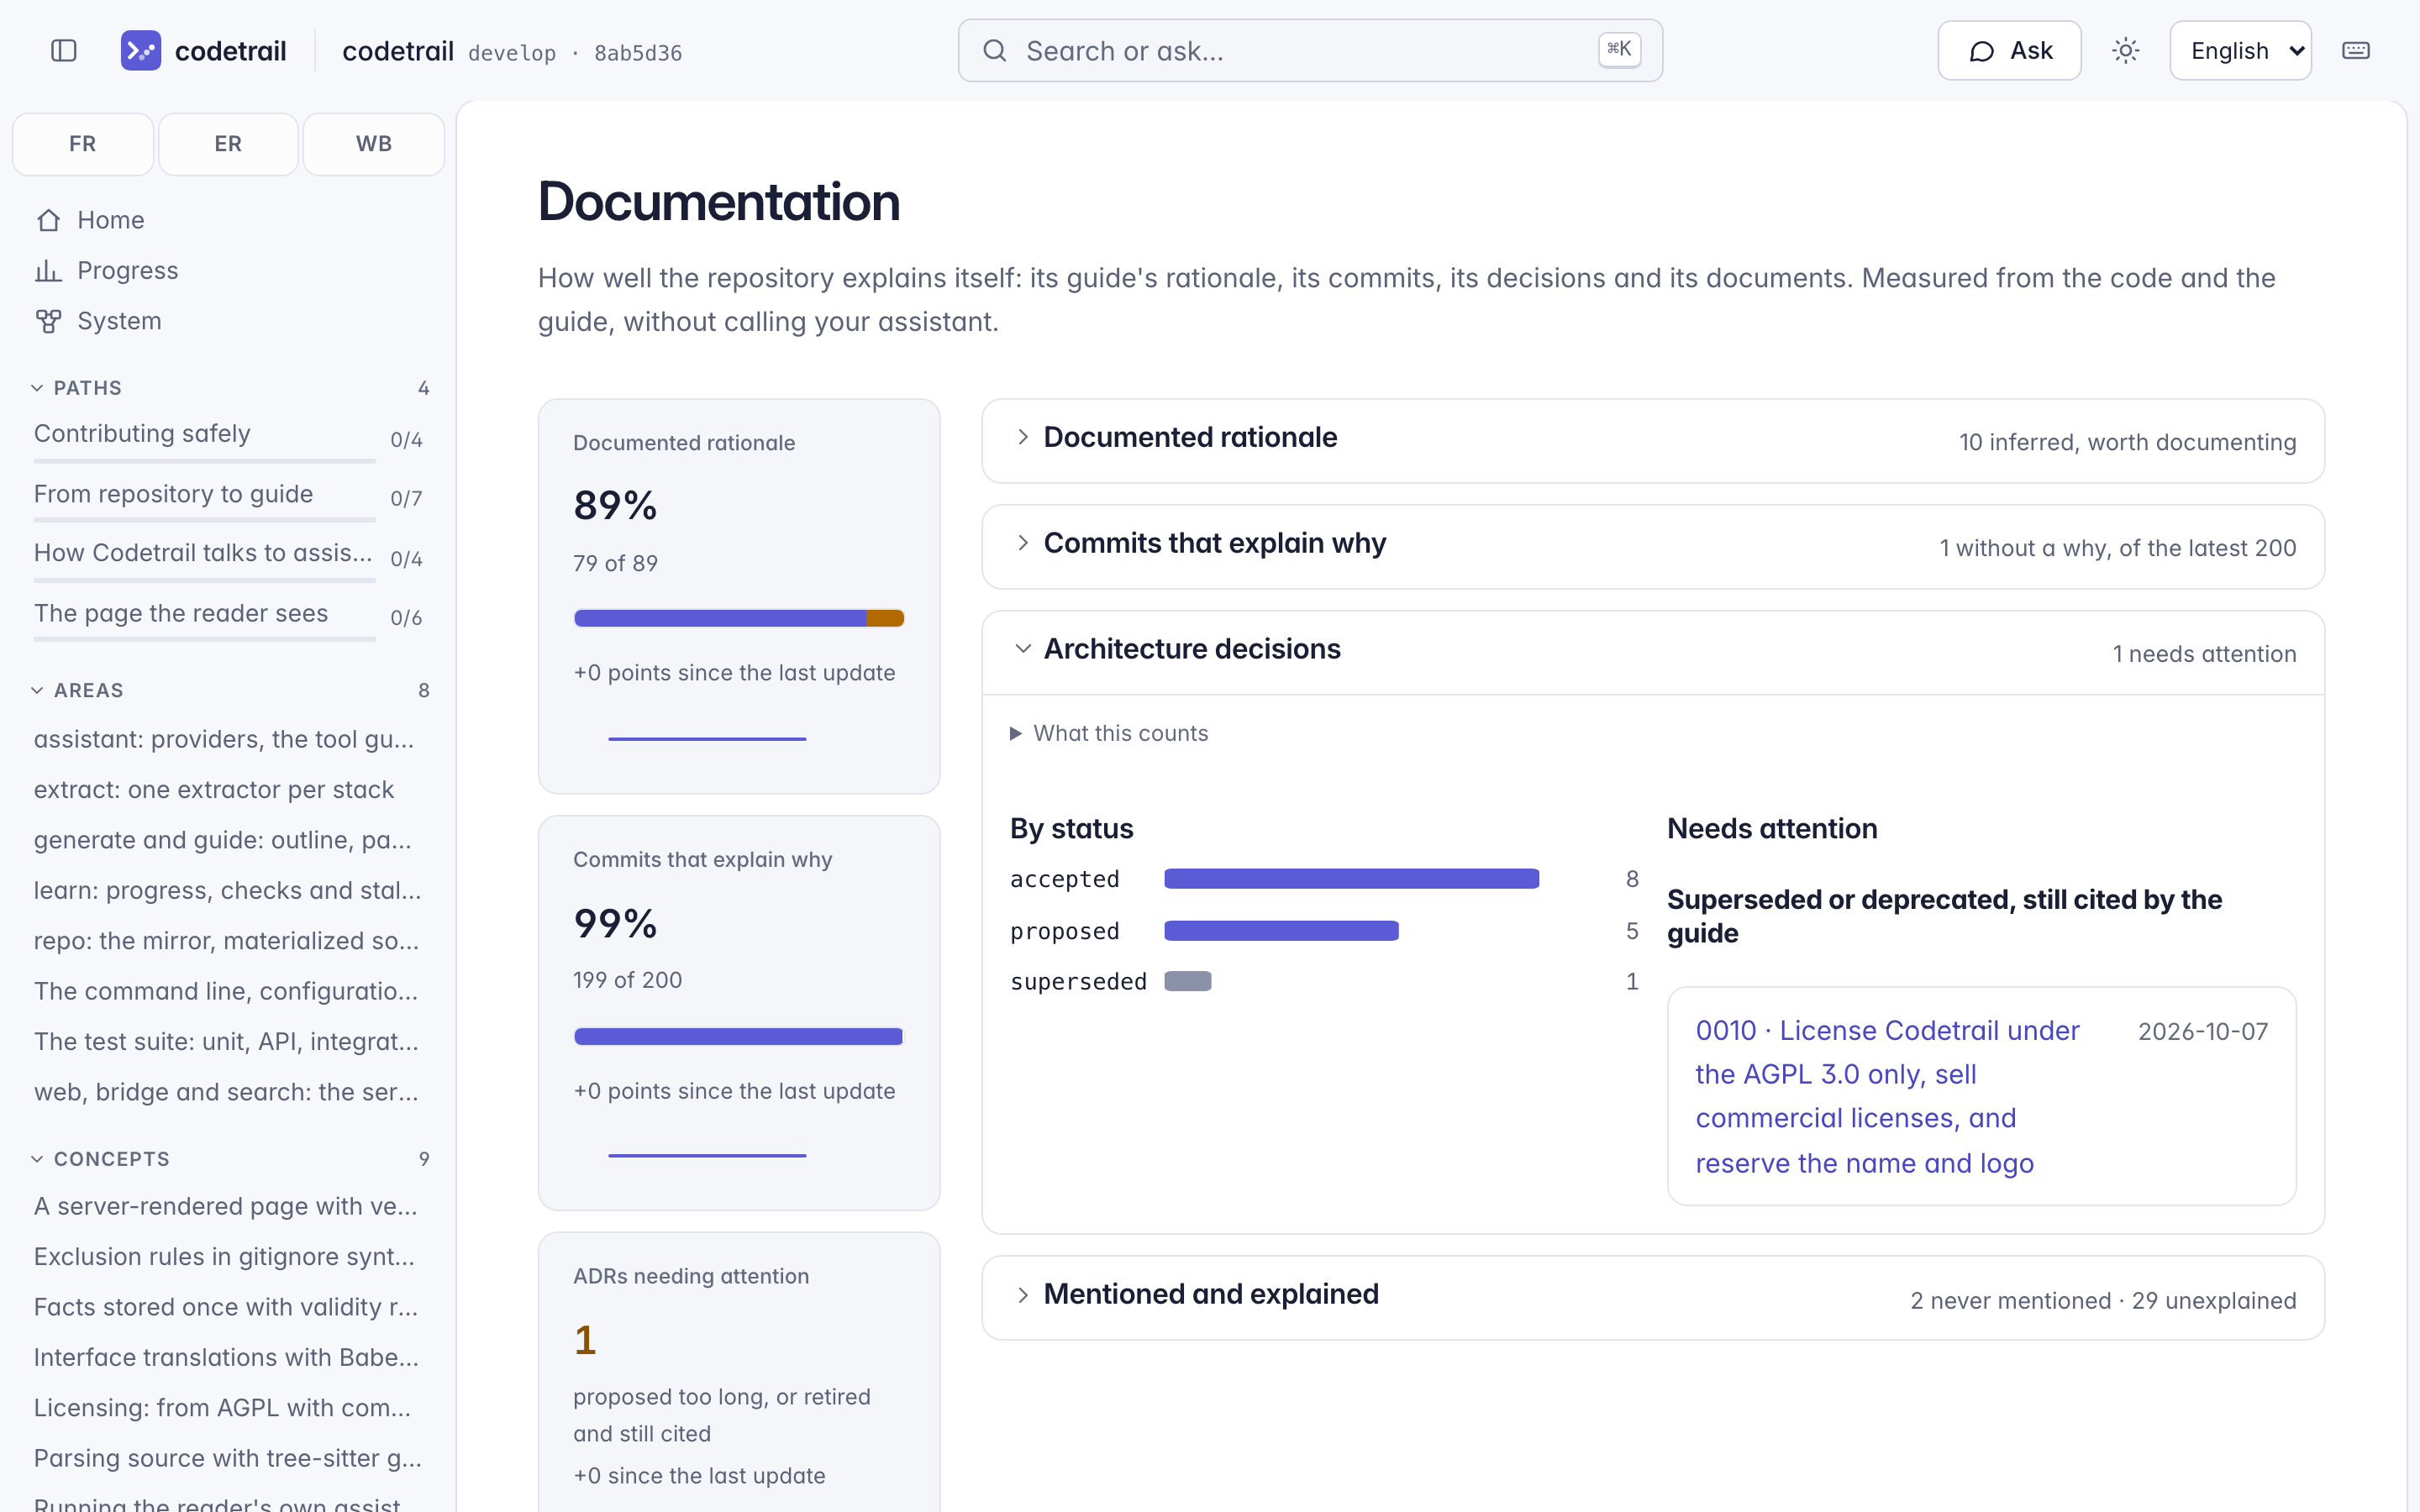Click the superseded status bar
The image size is (2420, 1512).
(1187, 981)
